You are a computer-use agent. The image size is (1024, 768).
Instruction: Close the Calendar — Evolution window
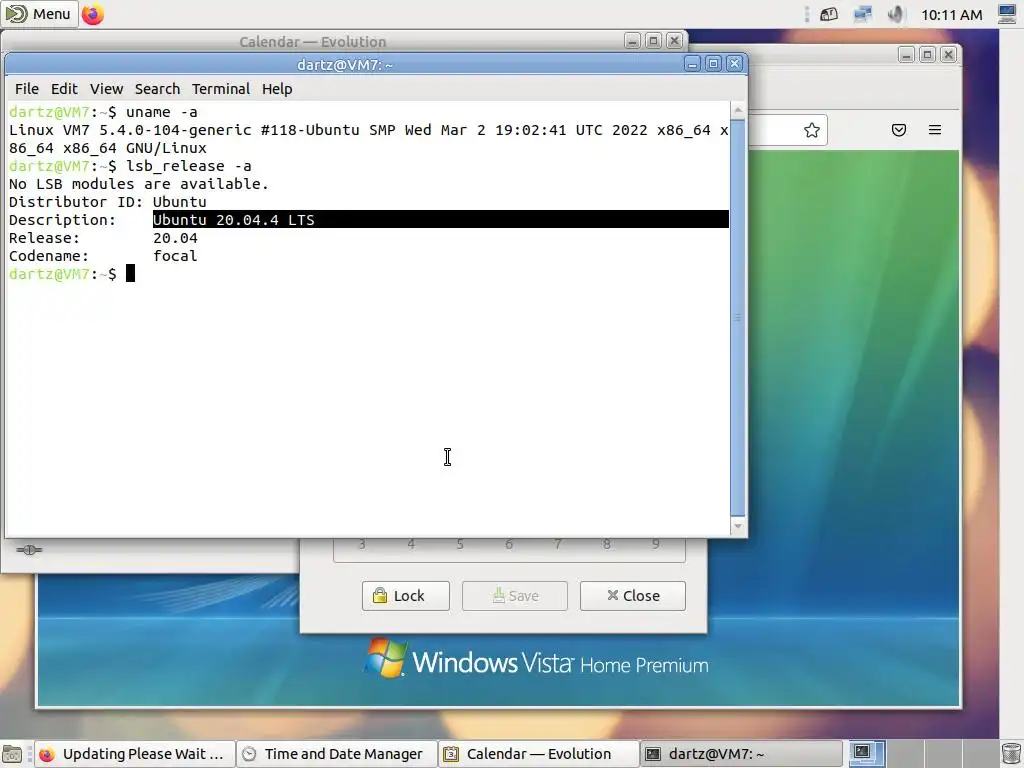pos(675,41)
